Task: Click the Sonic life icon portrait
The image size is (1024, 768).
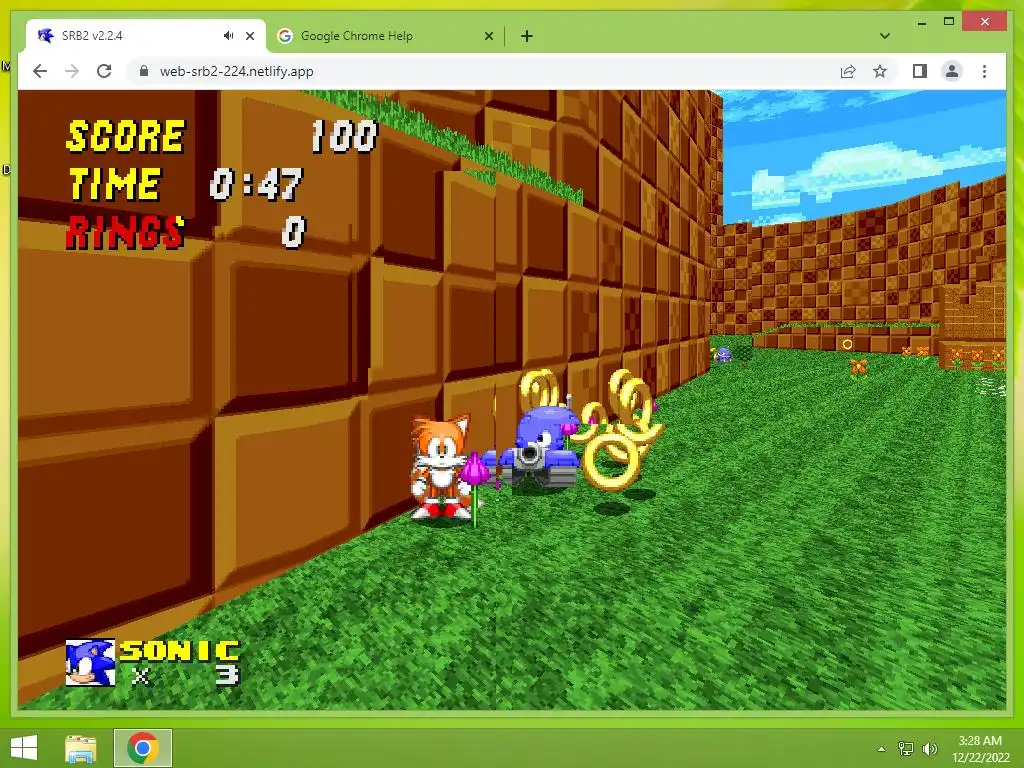Action: pos(90,662)
